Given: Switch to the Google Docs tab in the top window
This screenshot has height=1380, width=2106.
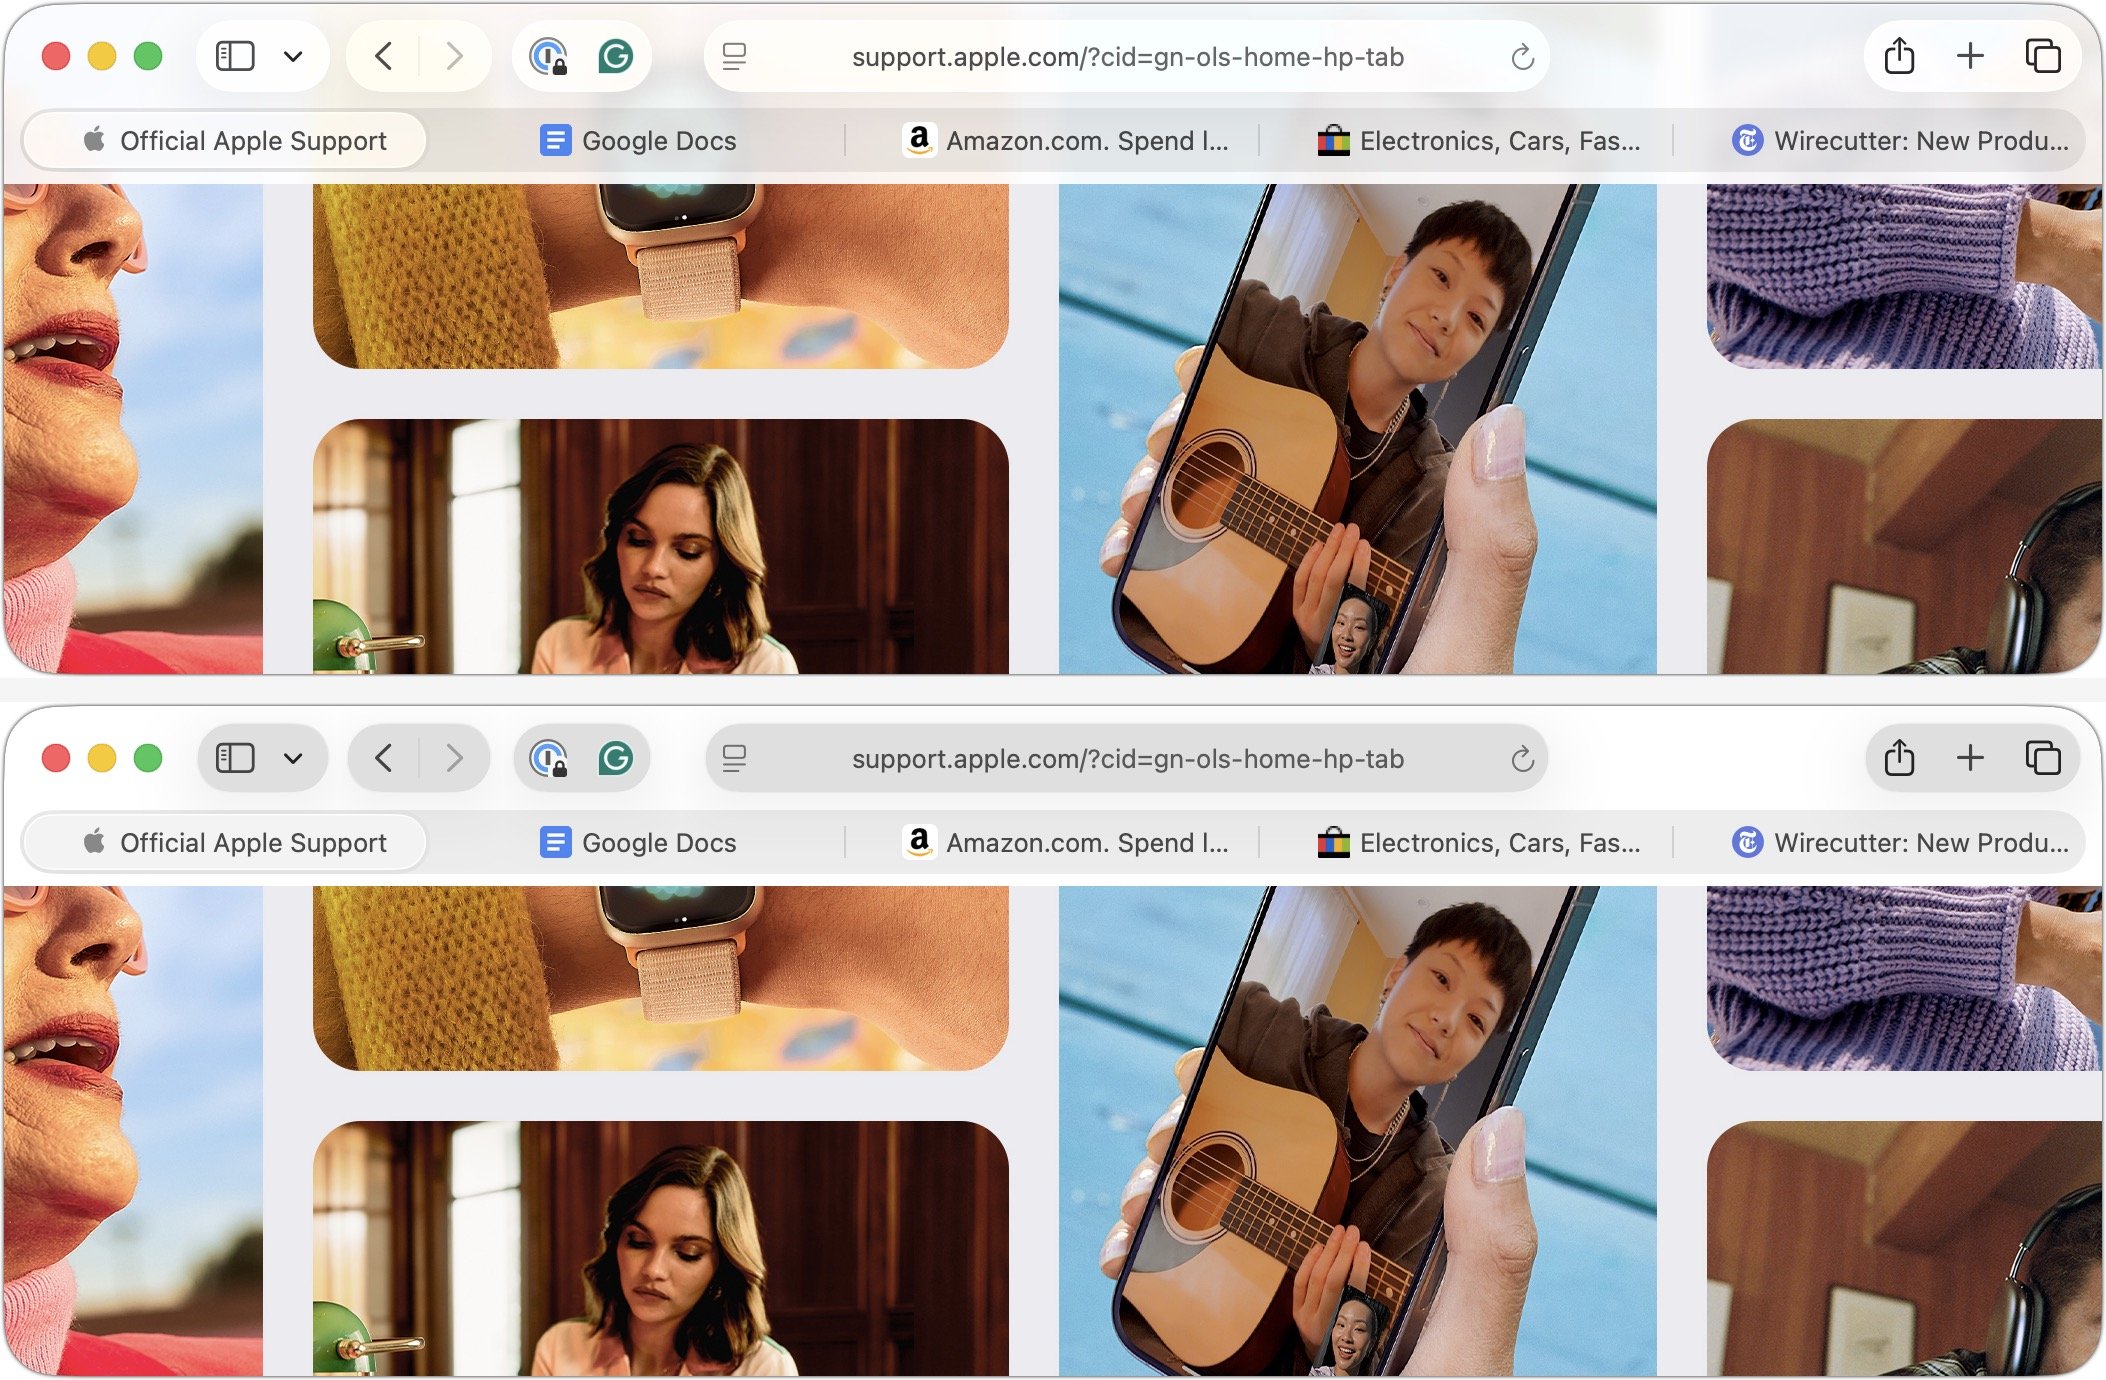Looking at the screenshot, I should coord(638,141).
